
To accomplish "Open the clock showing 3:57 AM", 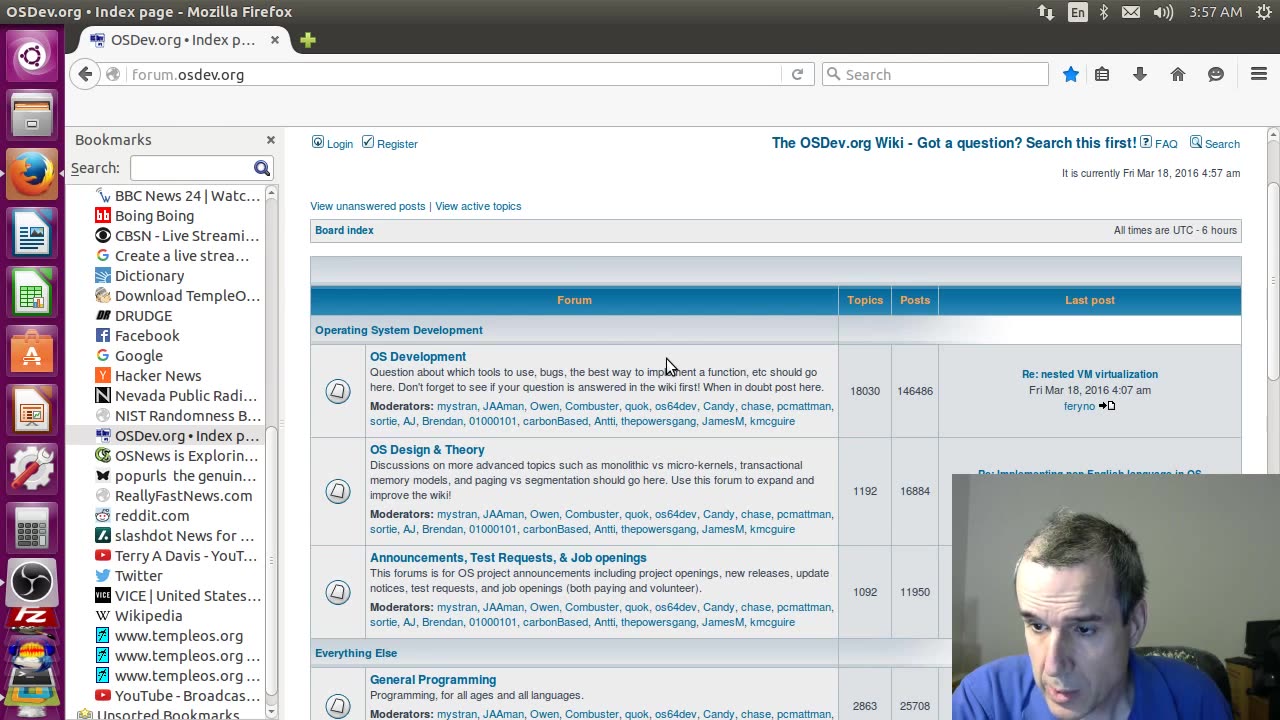I will [1215, 12].
